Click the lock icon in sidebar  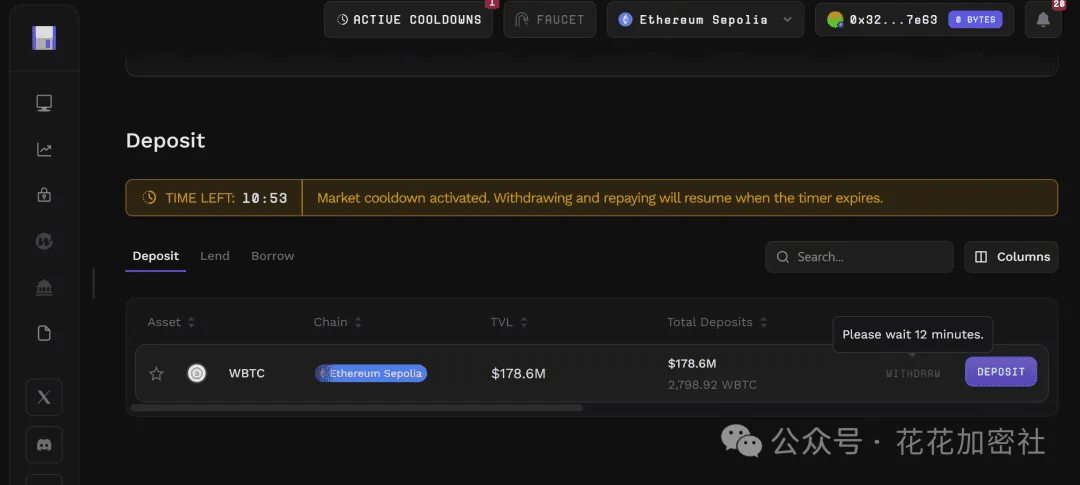44,196
